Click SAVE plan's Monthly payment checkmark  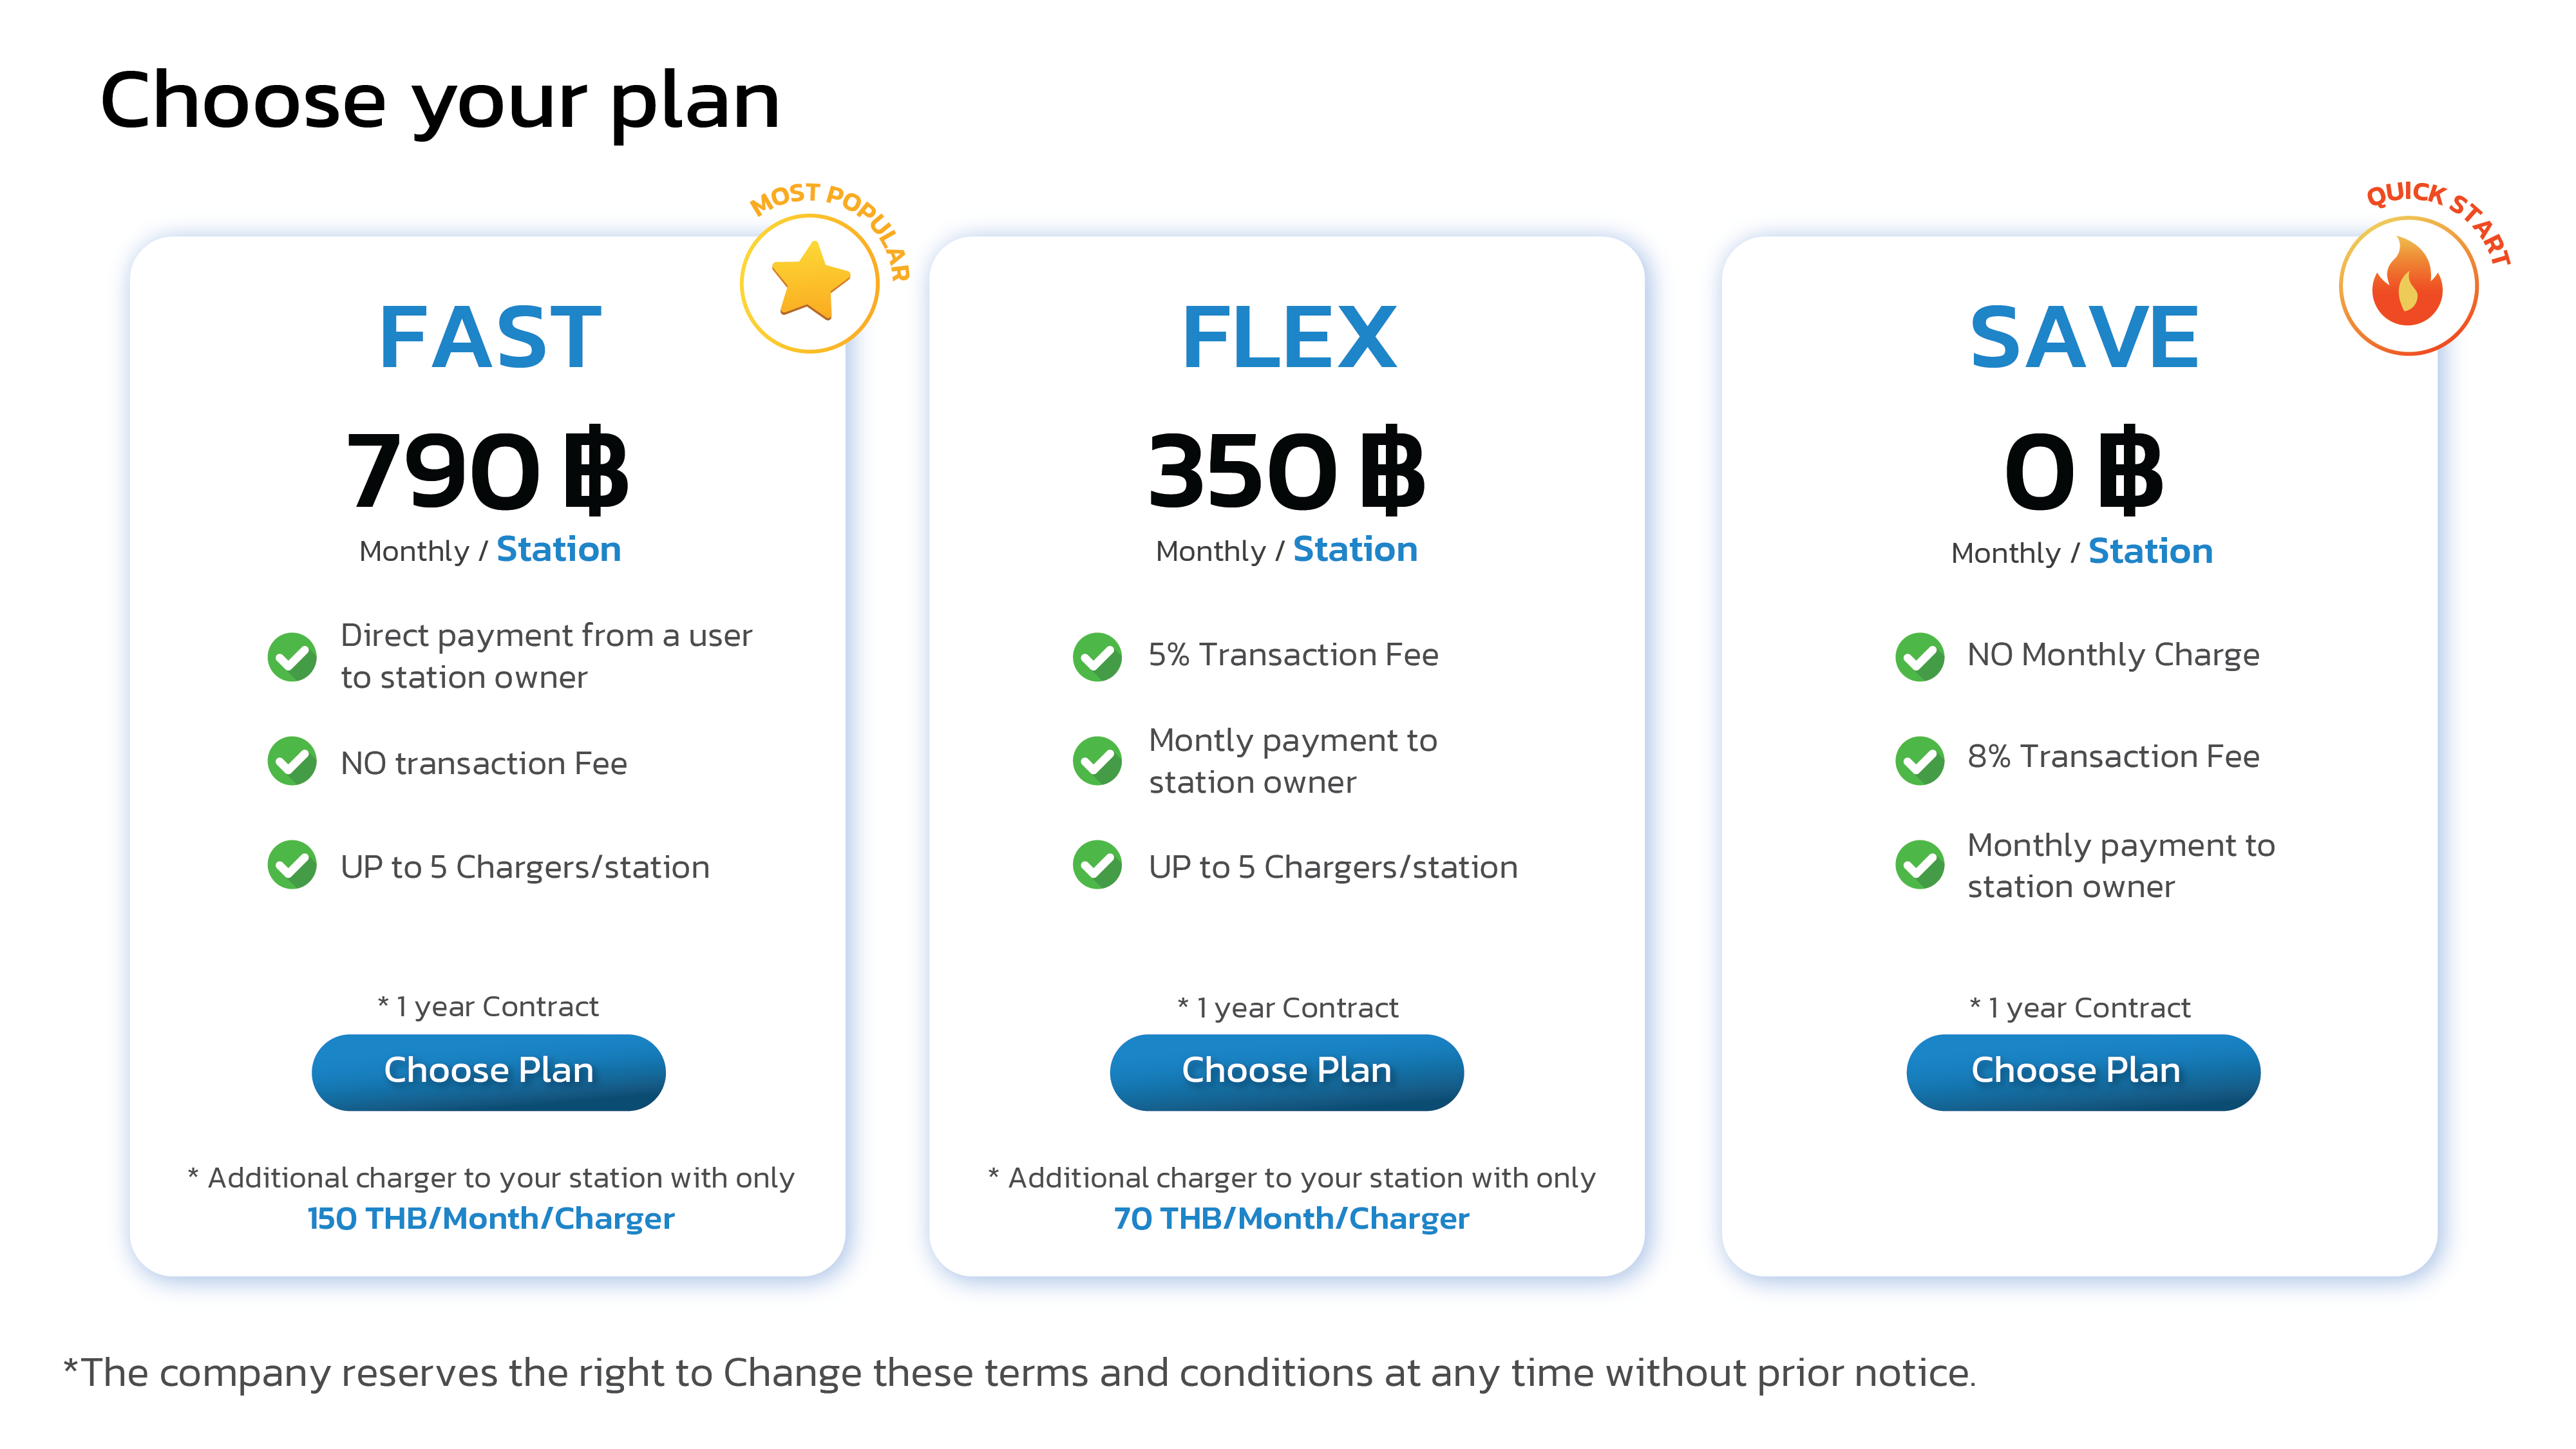1919,865
